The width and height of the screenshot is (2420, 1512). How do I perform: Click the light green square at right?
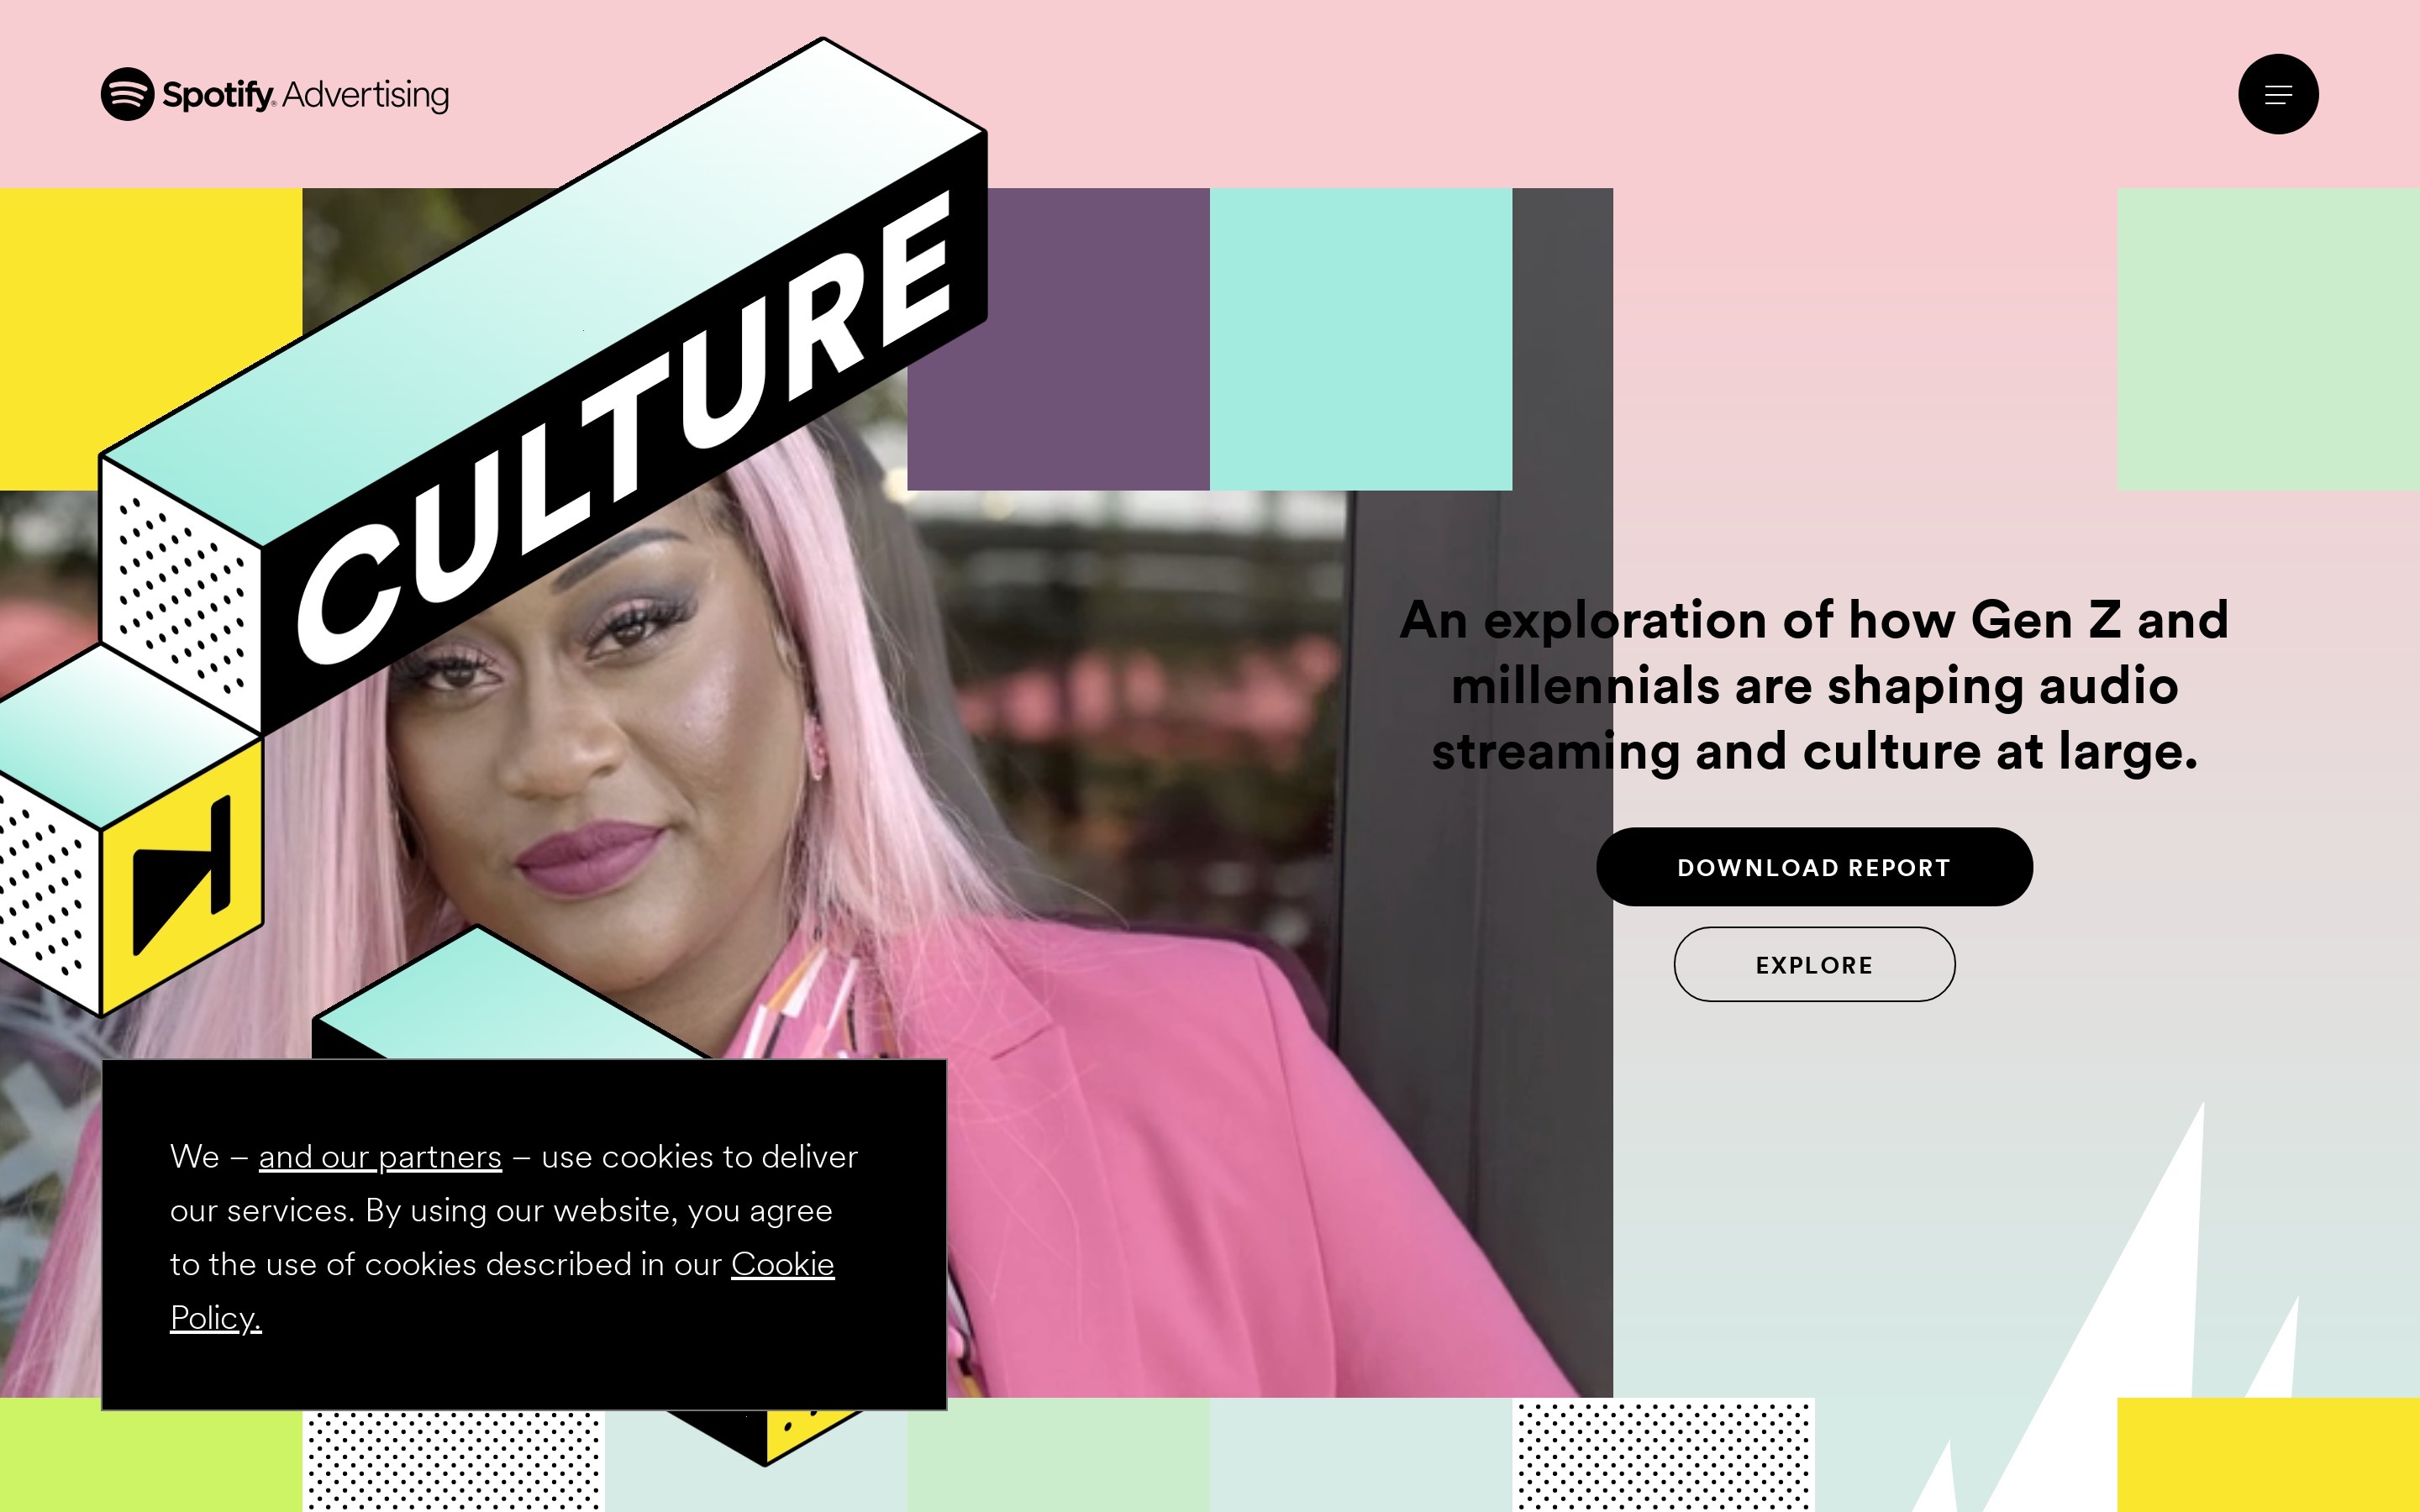tap(2268, 339)
